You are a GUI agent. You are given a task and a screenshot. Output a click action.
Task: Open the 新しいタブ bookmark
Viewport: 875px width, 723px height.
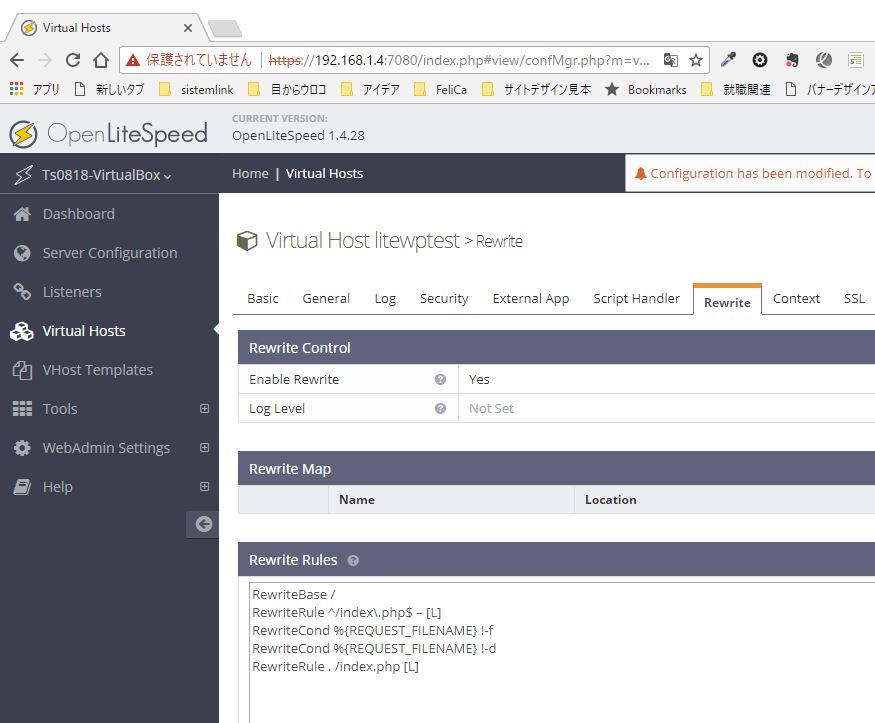(x=109, y=89)
